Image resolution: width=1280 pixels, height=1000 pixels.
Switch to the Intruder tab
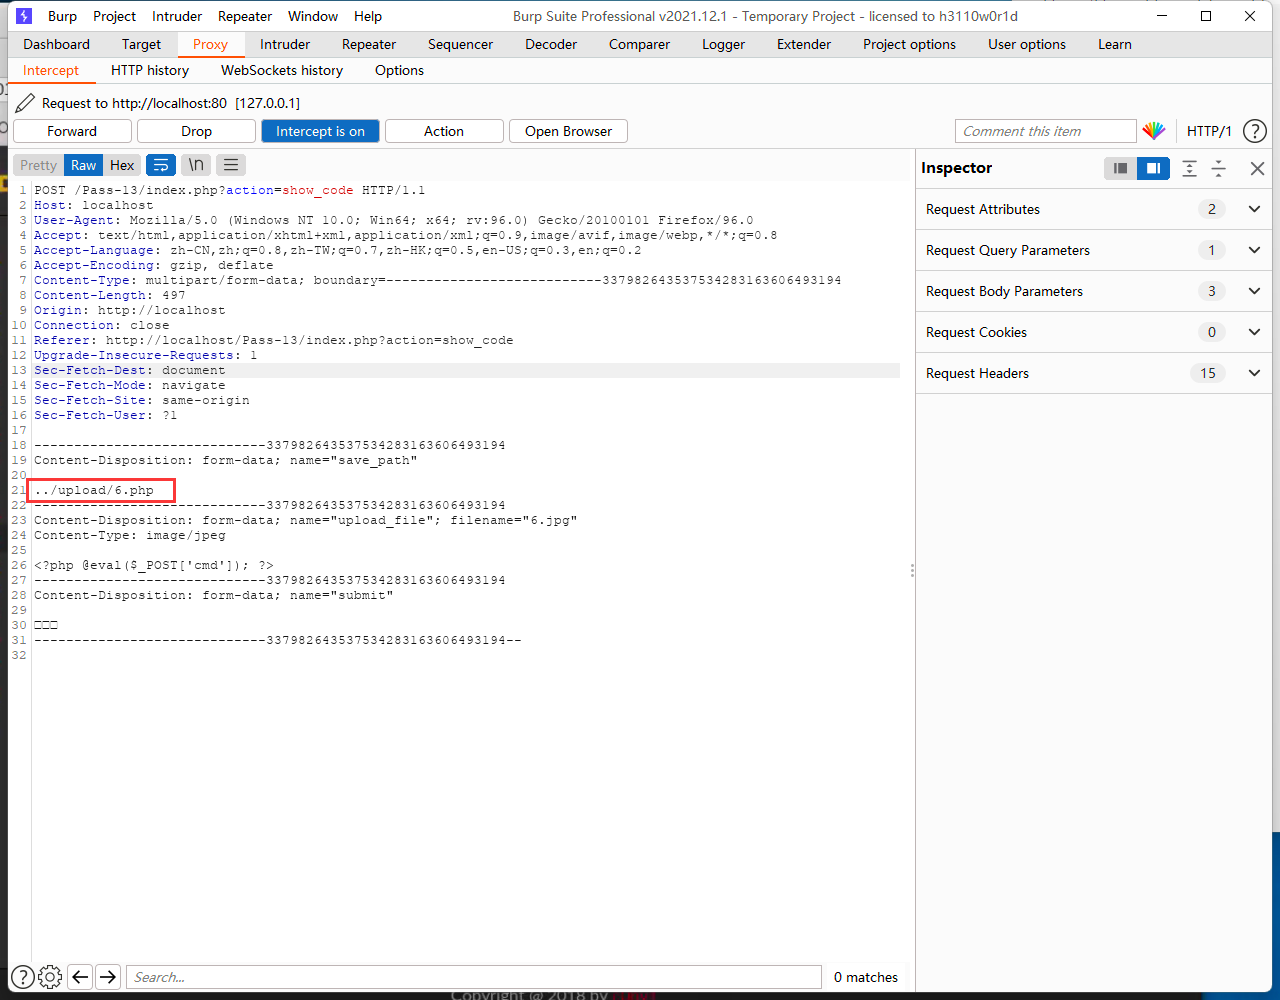click(x=285, y=44)
